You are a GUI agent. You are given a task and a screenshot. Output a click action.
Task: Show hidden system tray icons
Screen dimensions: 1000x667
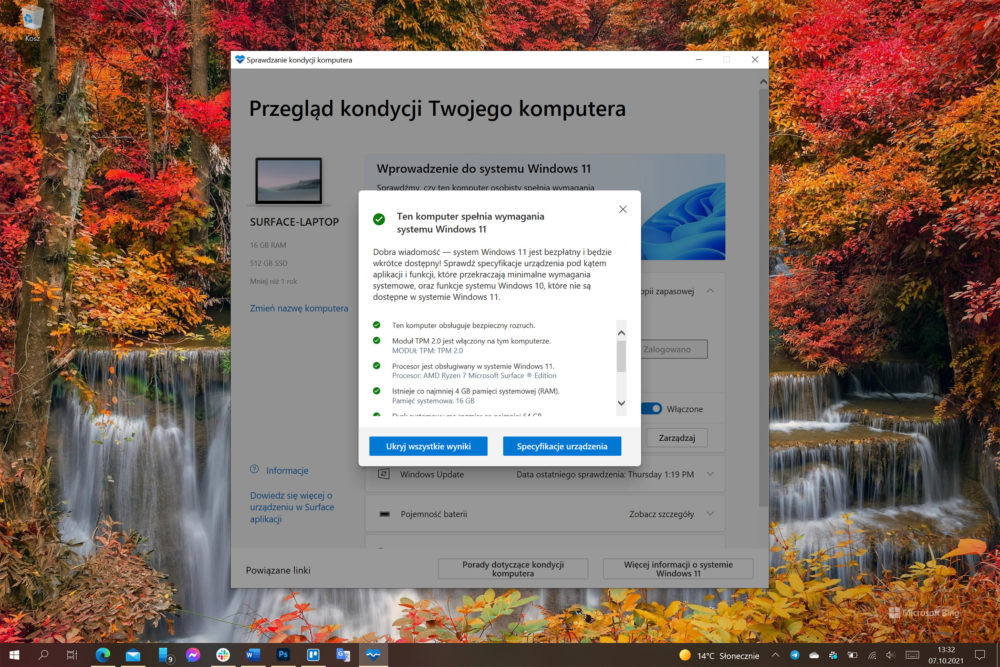point(776,655)
